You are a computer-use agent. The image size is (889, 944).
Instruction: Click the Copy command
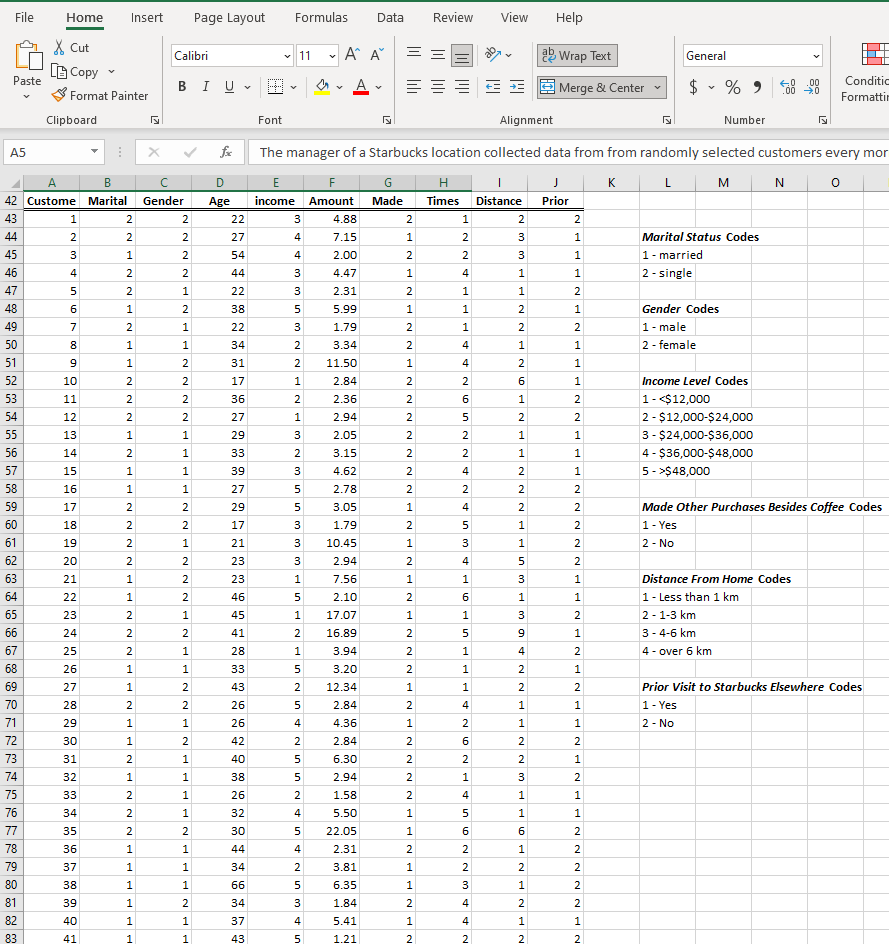tap(82, 71)
